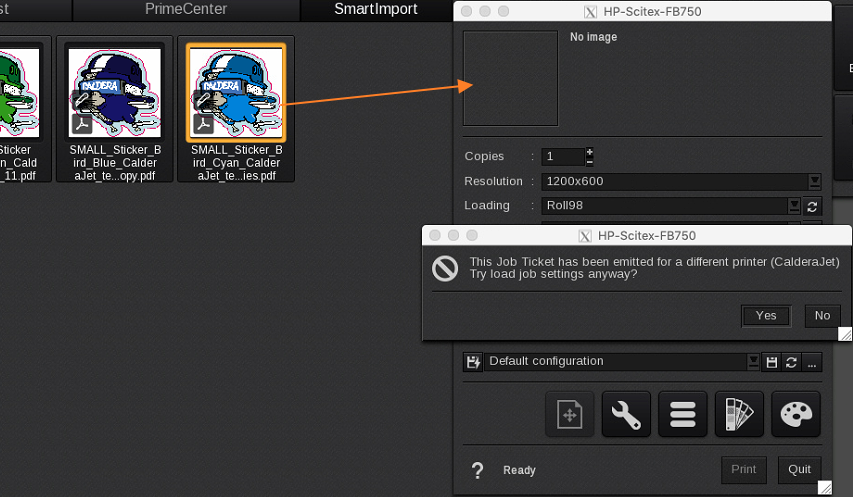The height and width of the screenshot is (497, 853).
Task: Refresh the Loading media list
Action: coord(813,206)
